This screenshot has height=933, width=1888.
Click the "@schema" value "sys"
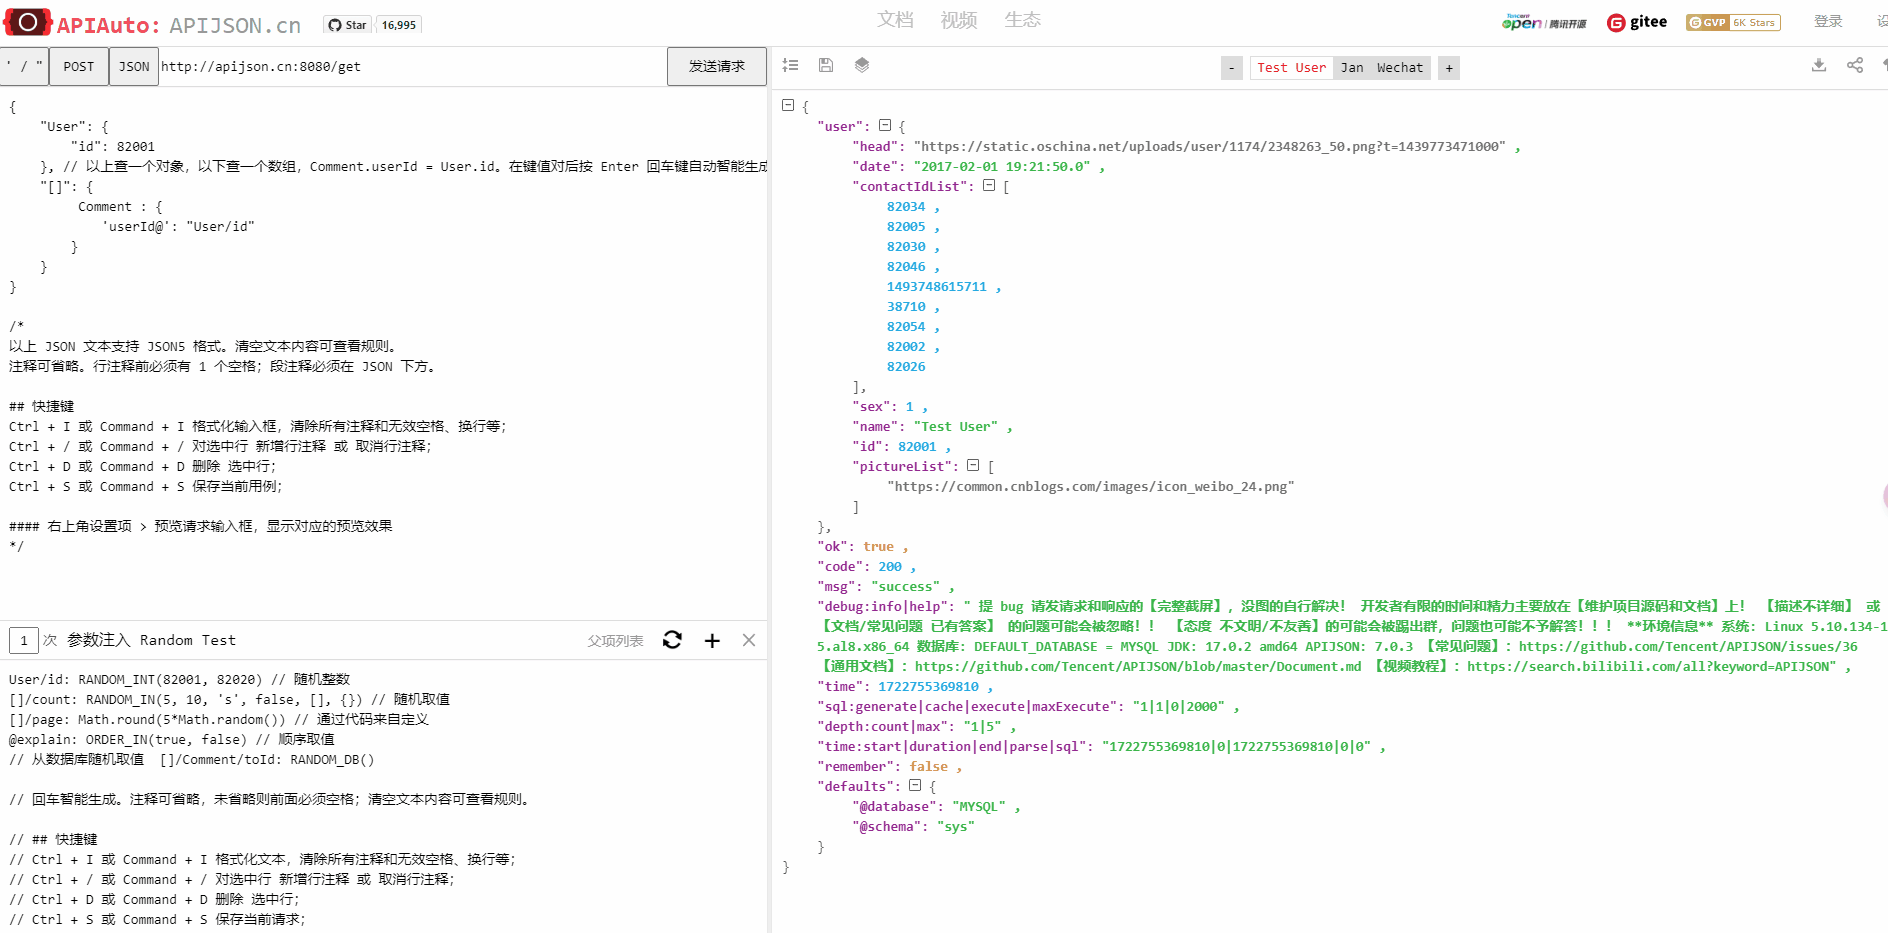coord(956,827)
